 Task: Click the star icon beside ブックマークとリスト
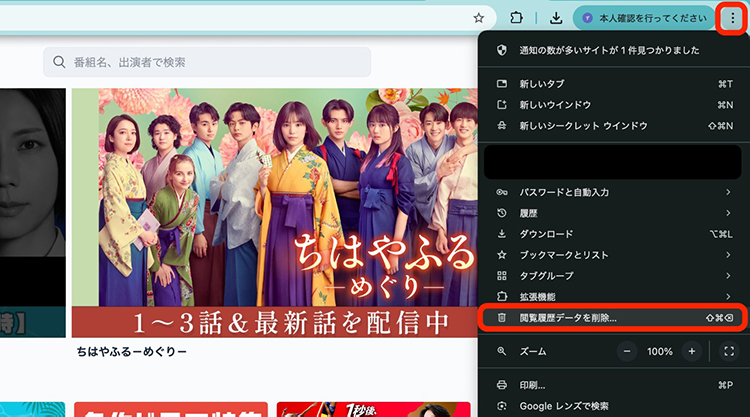point(501,255)
